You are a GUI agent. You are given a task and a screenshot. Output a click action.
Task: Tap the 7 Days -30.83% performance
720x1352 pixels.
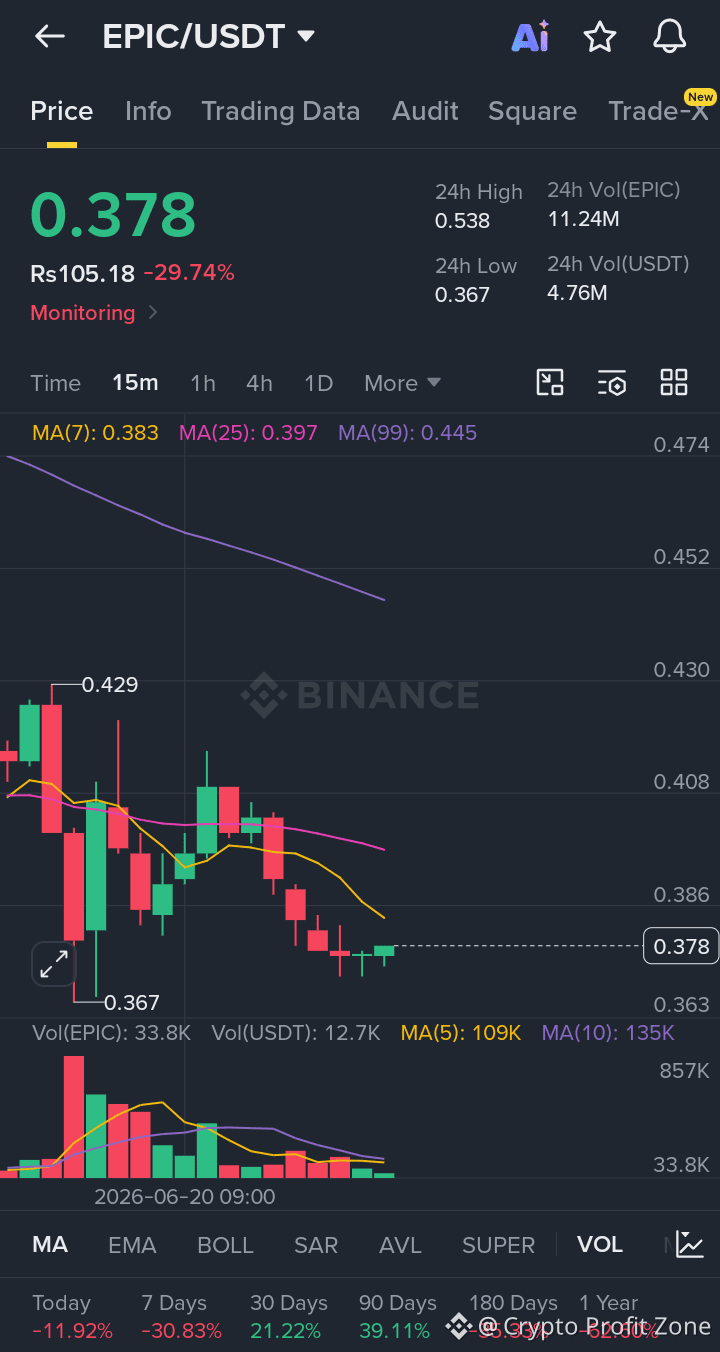click(181, 1317)
